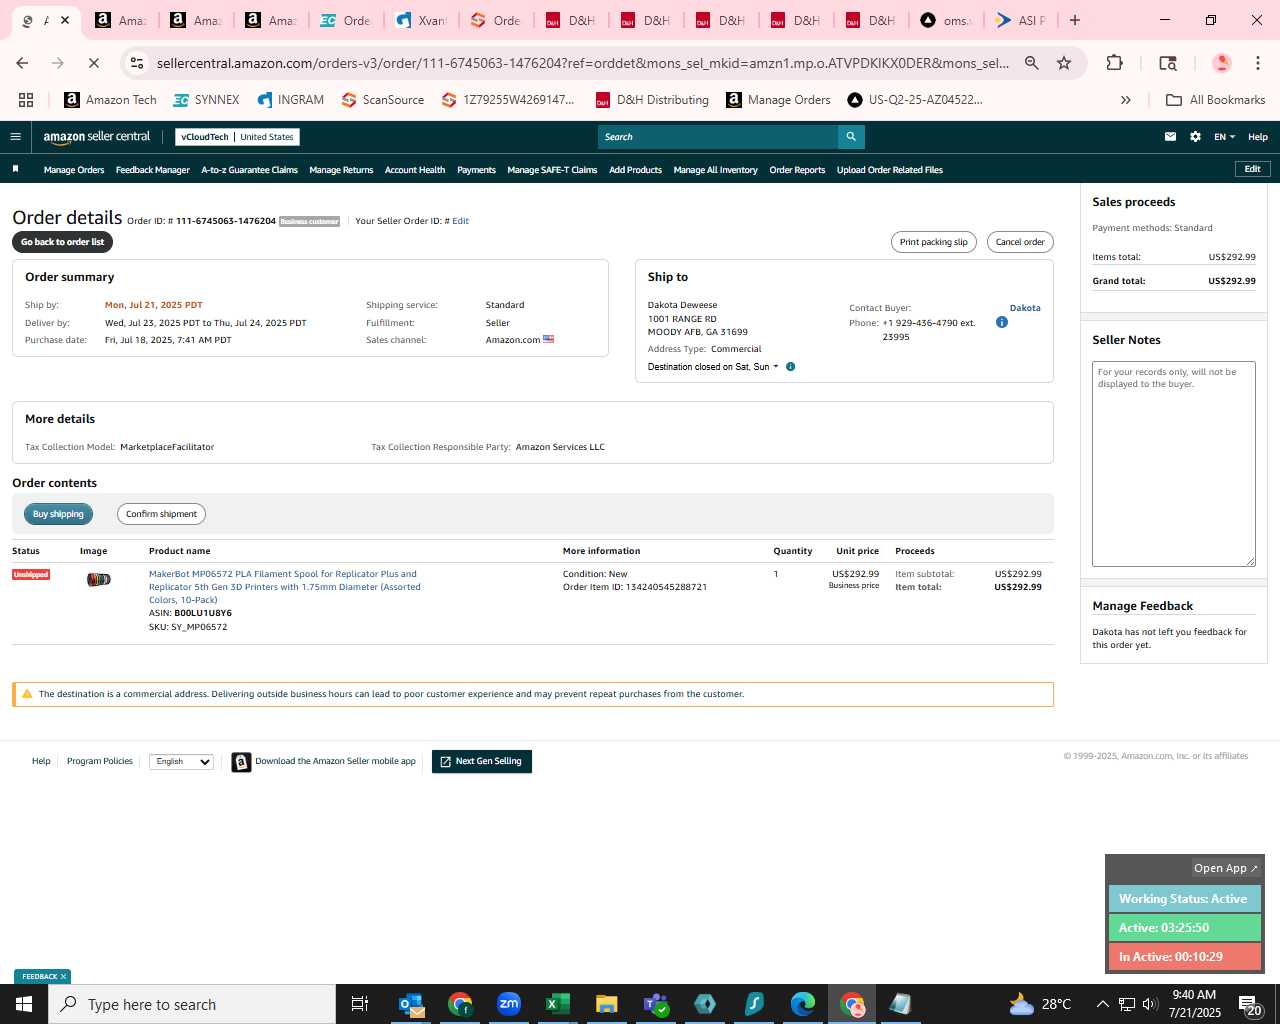Open Chrome three-dot menu

pos(1257,63)
